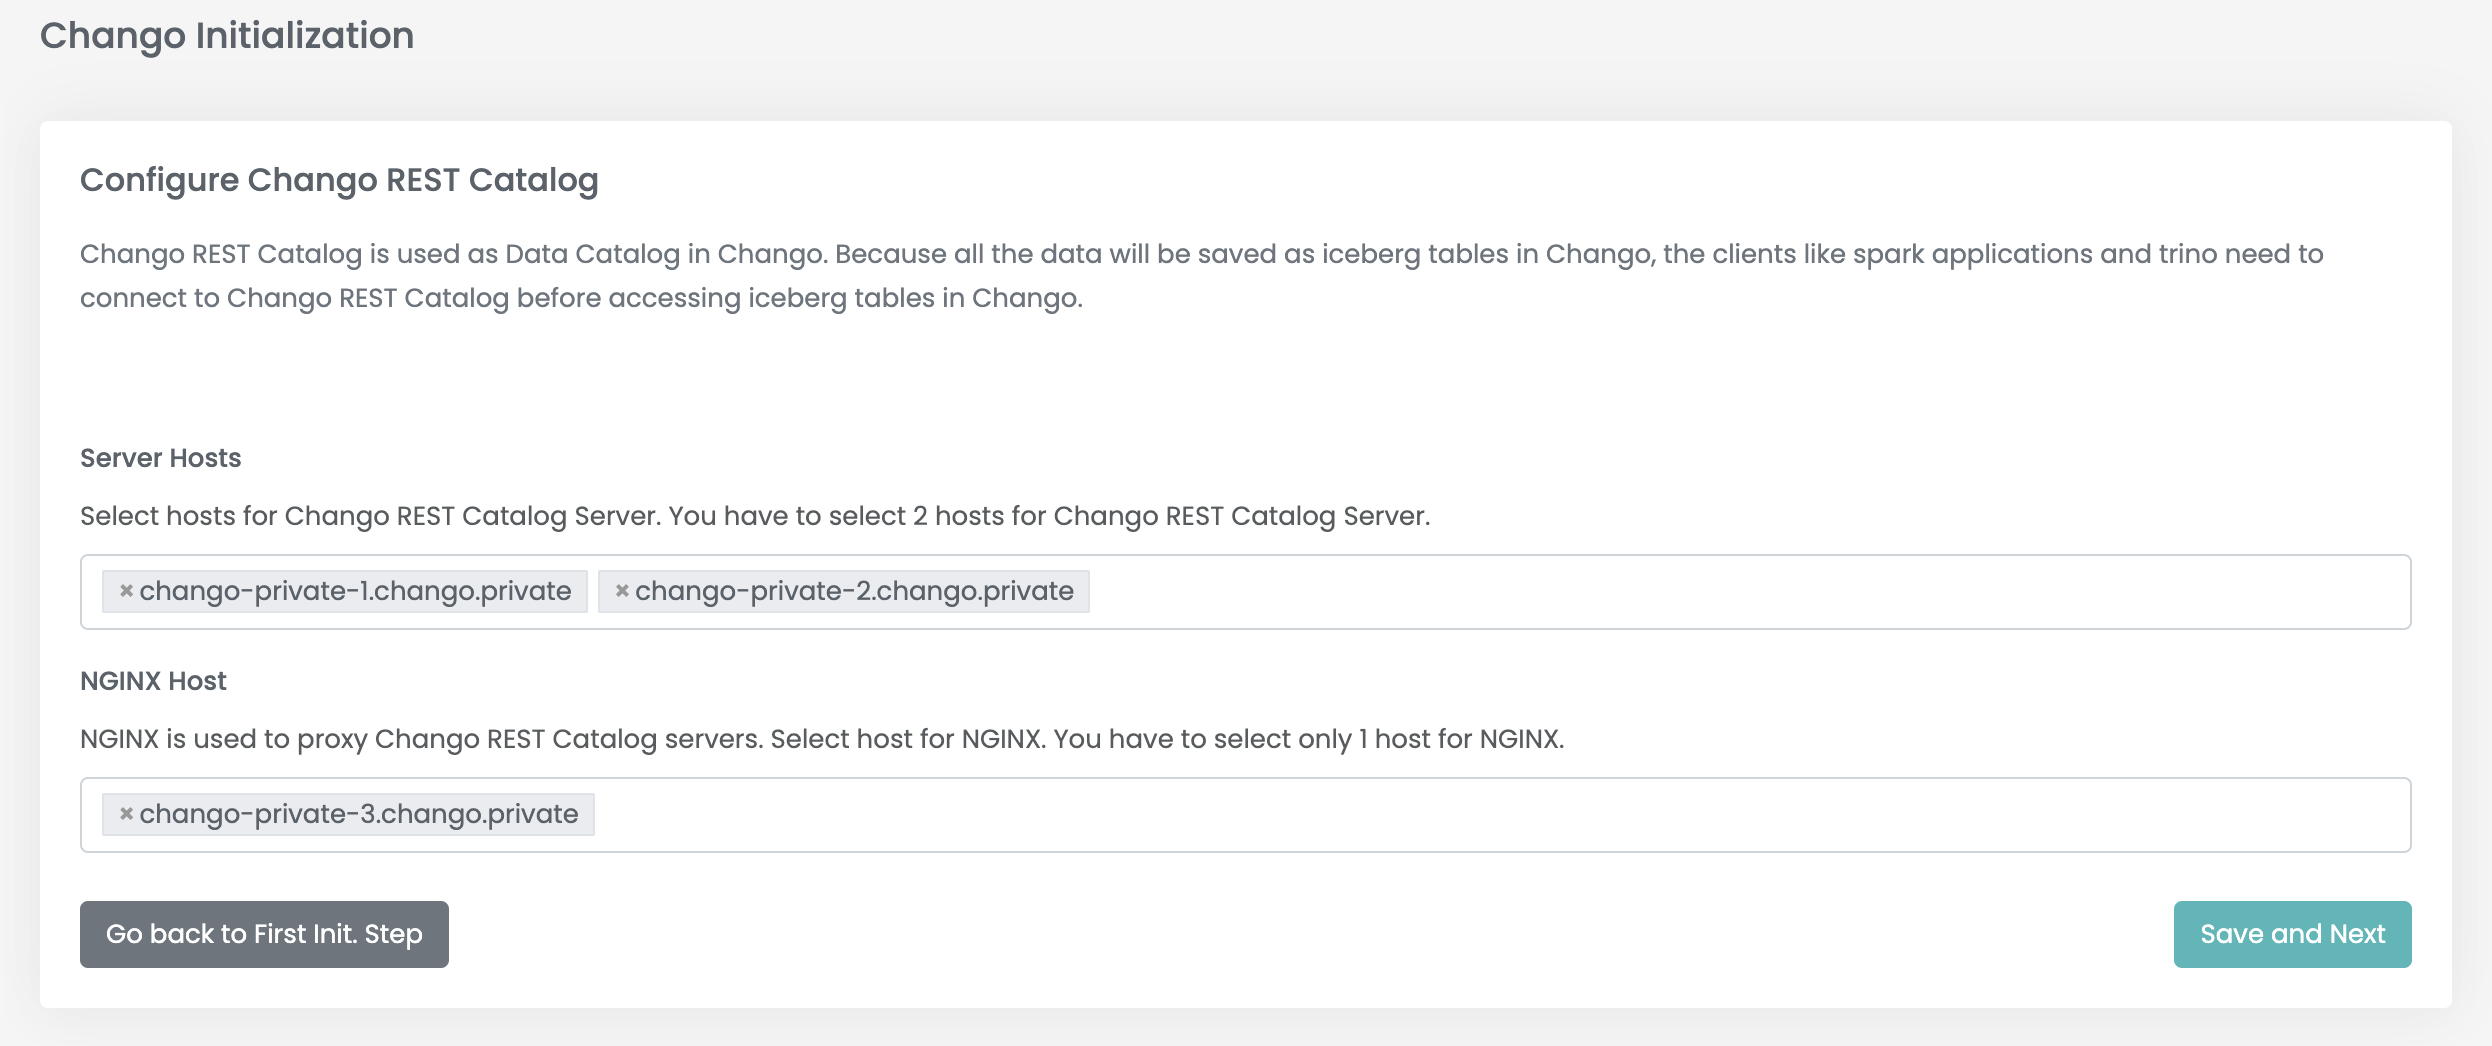Open the Server Hosts multi-select field
The width and height of the screenshot is (2492, 1046).
coord(1245,592)
